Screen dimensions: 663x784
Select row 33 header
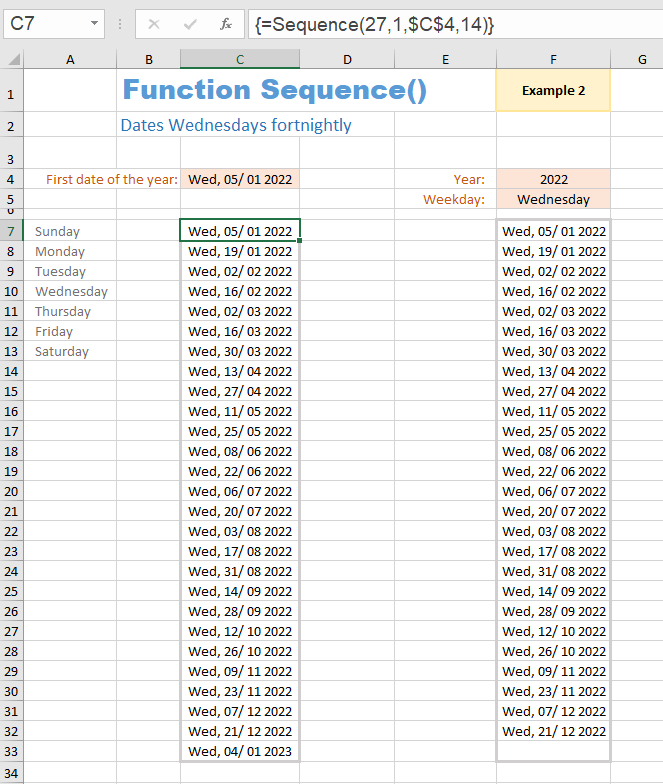(x=11, y=751)
